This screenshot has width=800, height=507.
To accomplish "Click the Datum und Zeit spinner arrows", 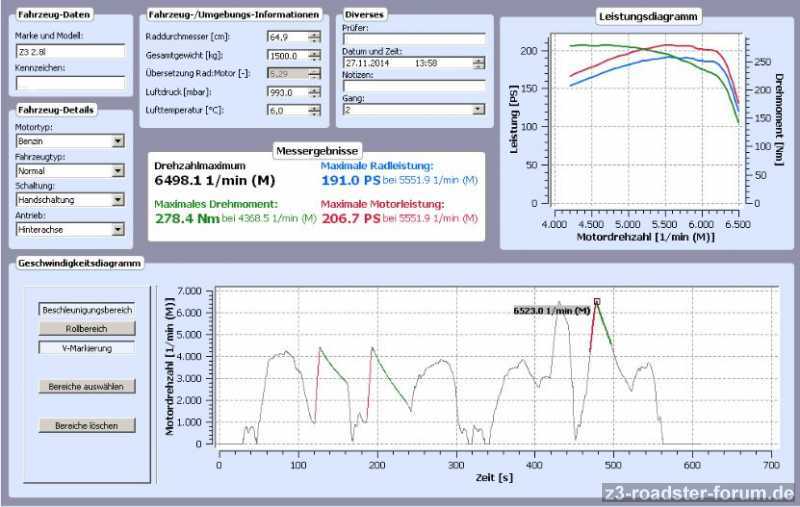I will pyautogui.click(x=478, y=62).
